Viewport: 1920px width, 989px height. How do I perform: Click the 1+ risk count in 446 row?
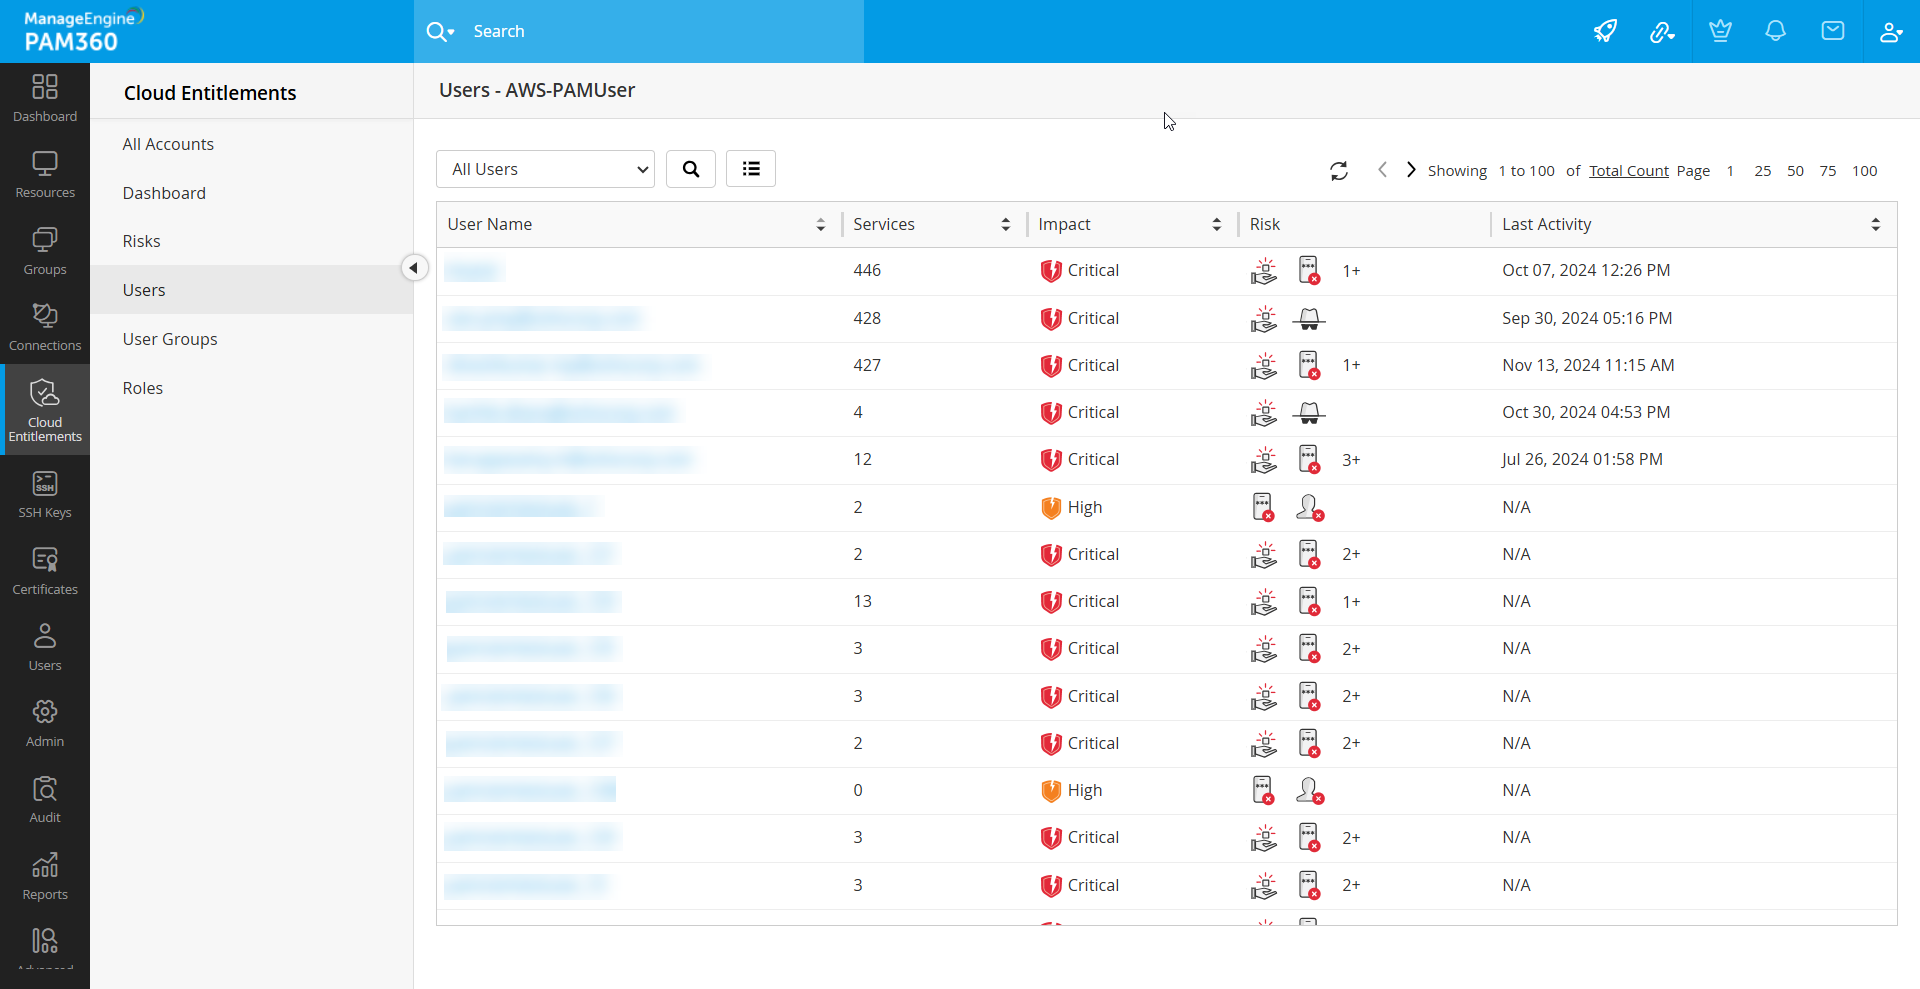pos(1351,271)
